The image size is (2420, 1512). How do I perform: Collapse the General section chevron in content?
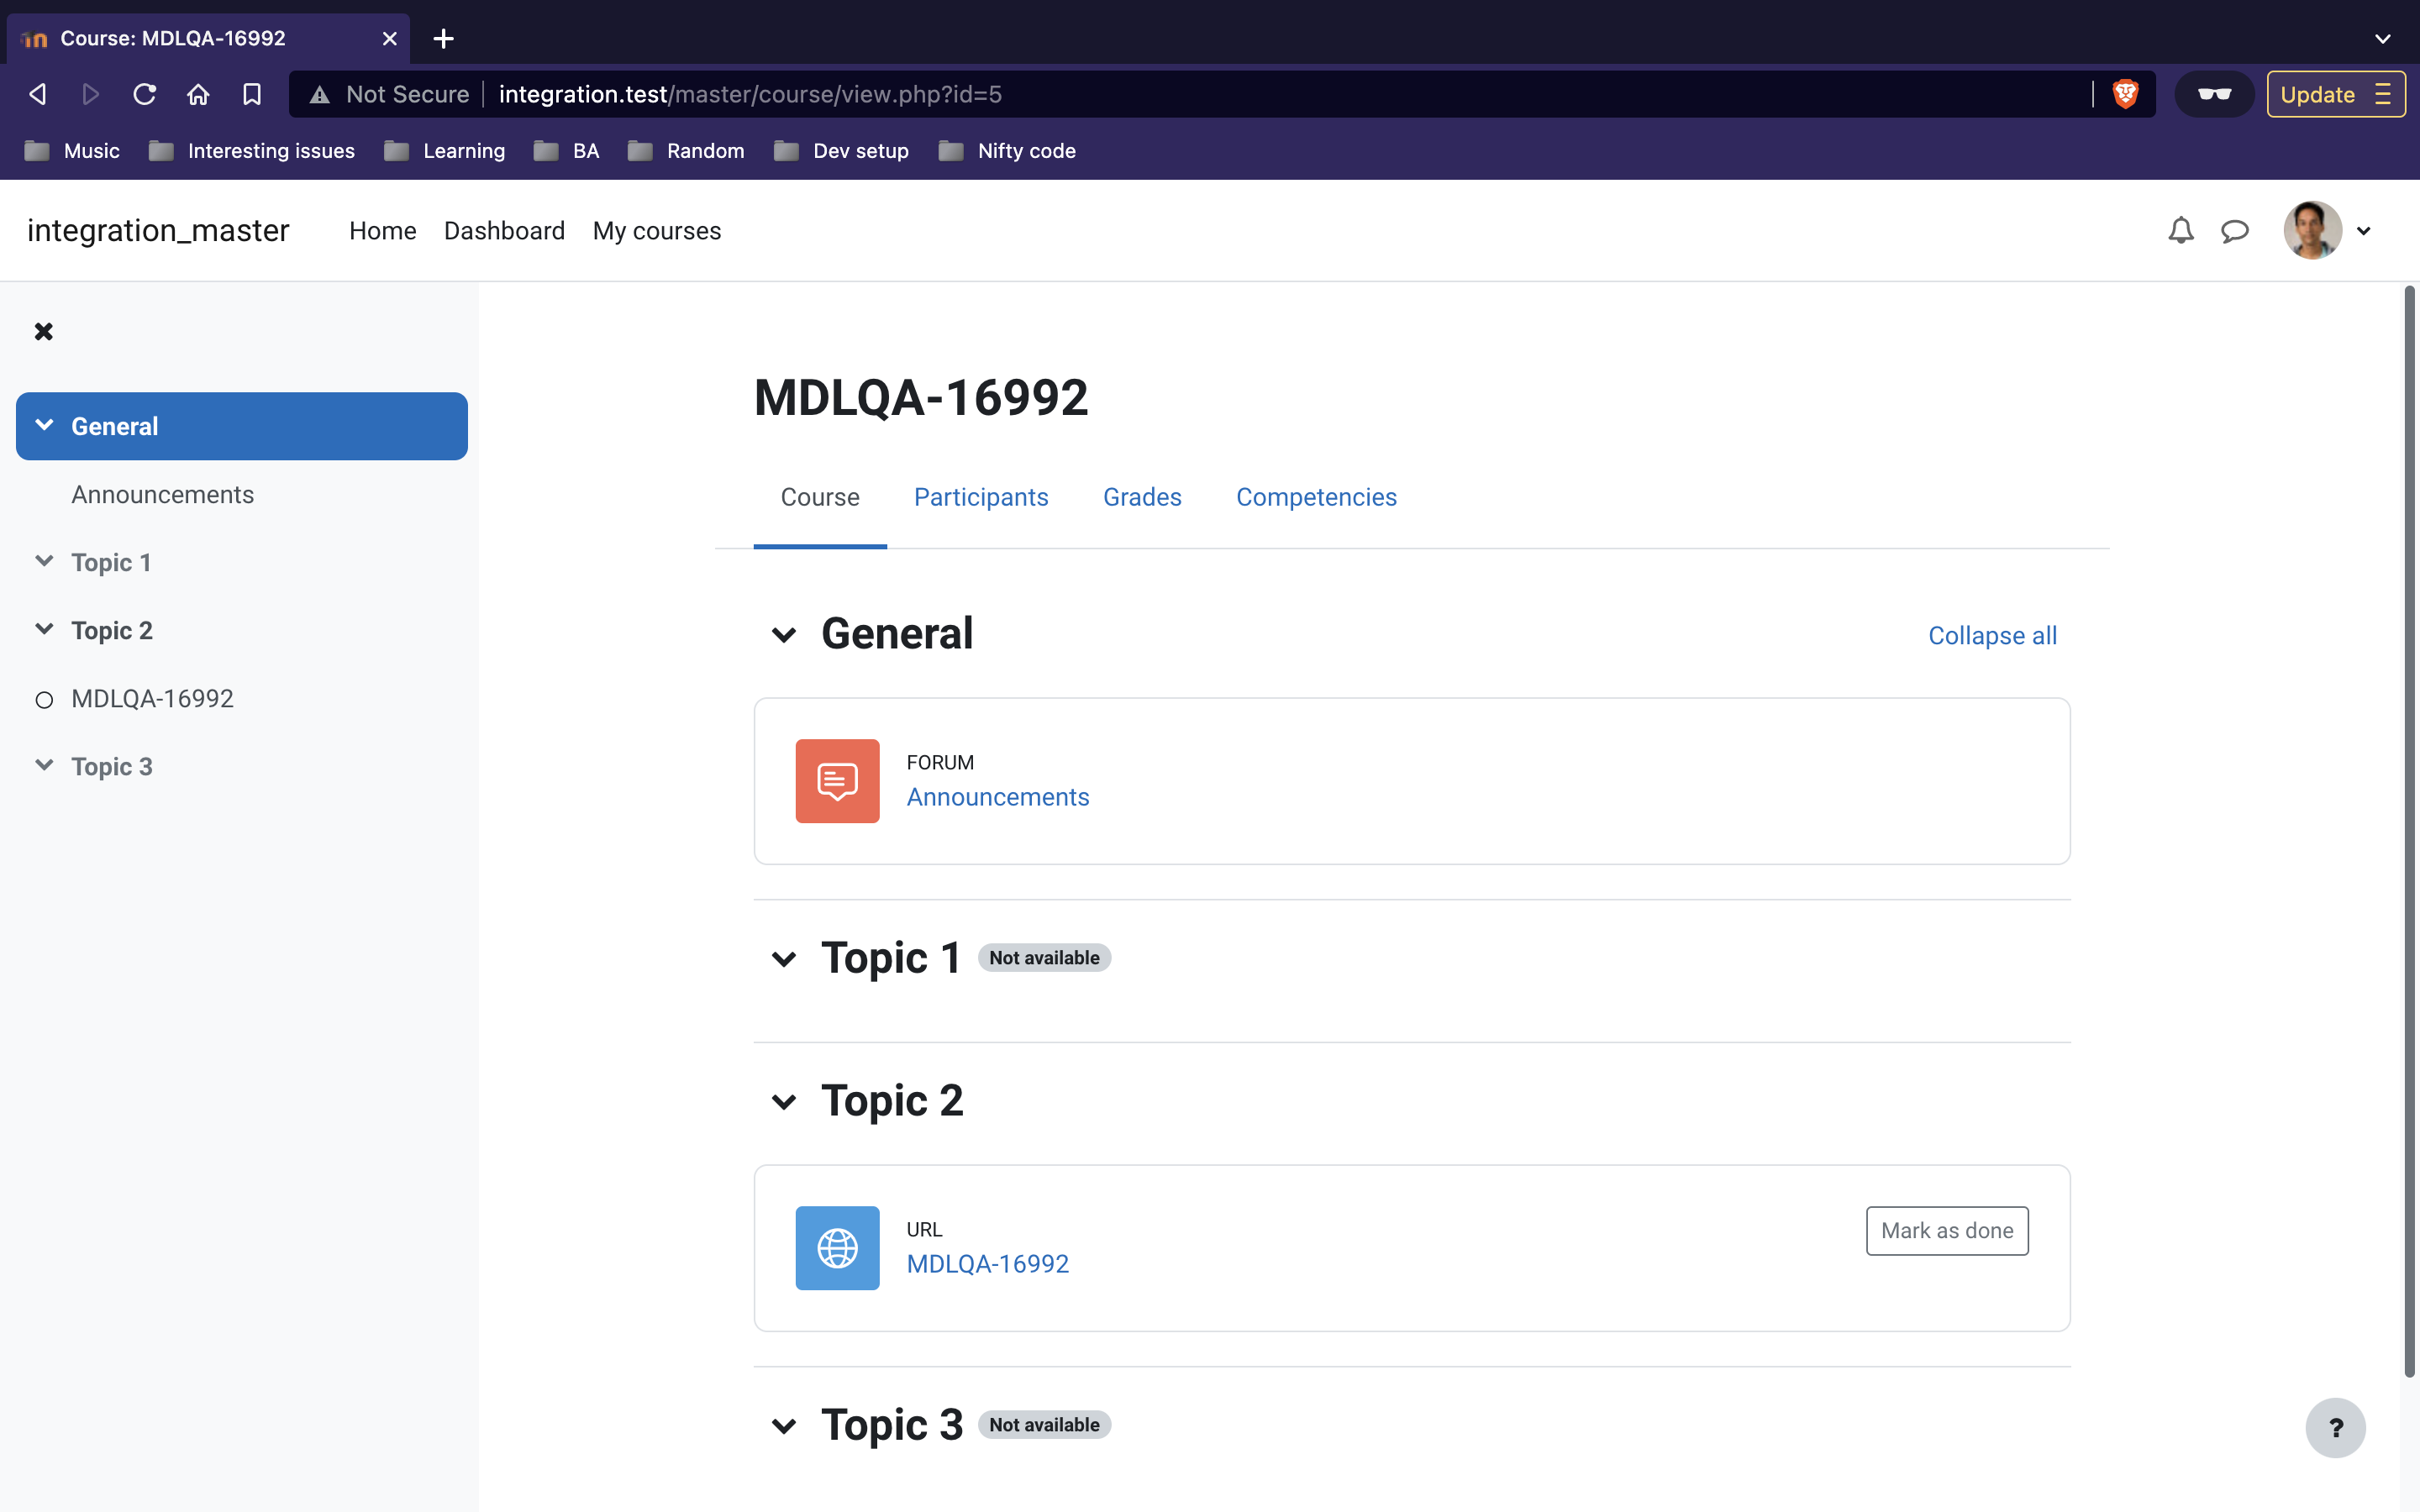784,634
